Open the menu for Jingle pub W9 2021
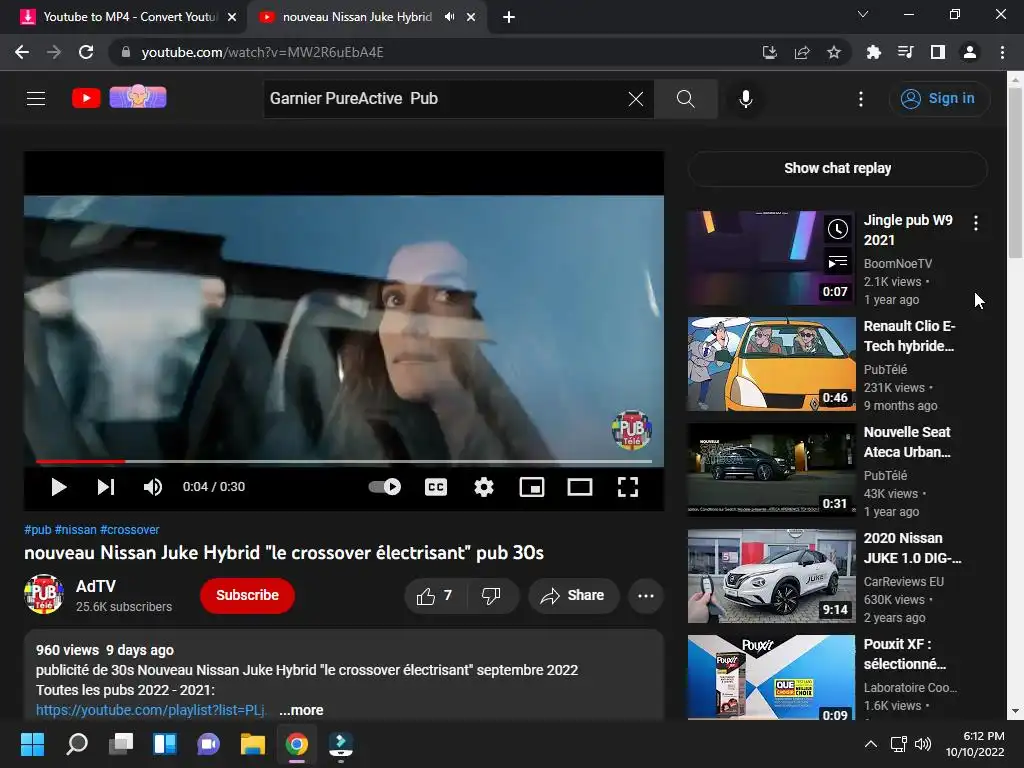This screenshot has width=1024, height=768. pos(976,223)
